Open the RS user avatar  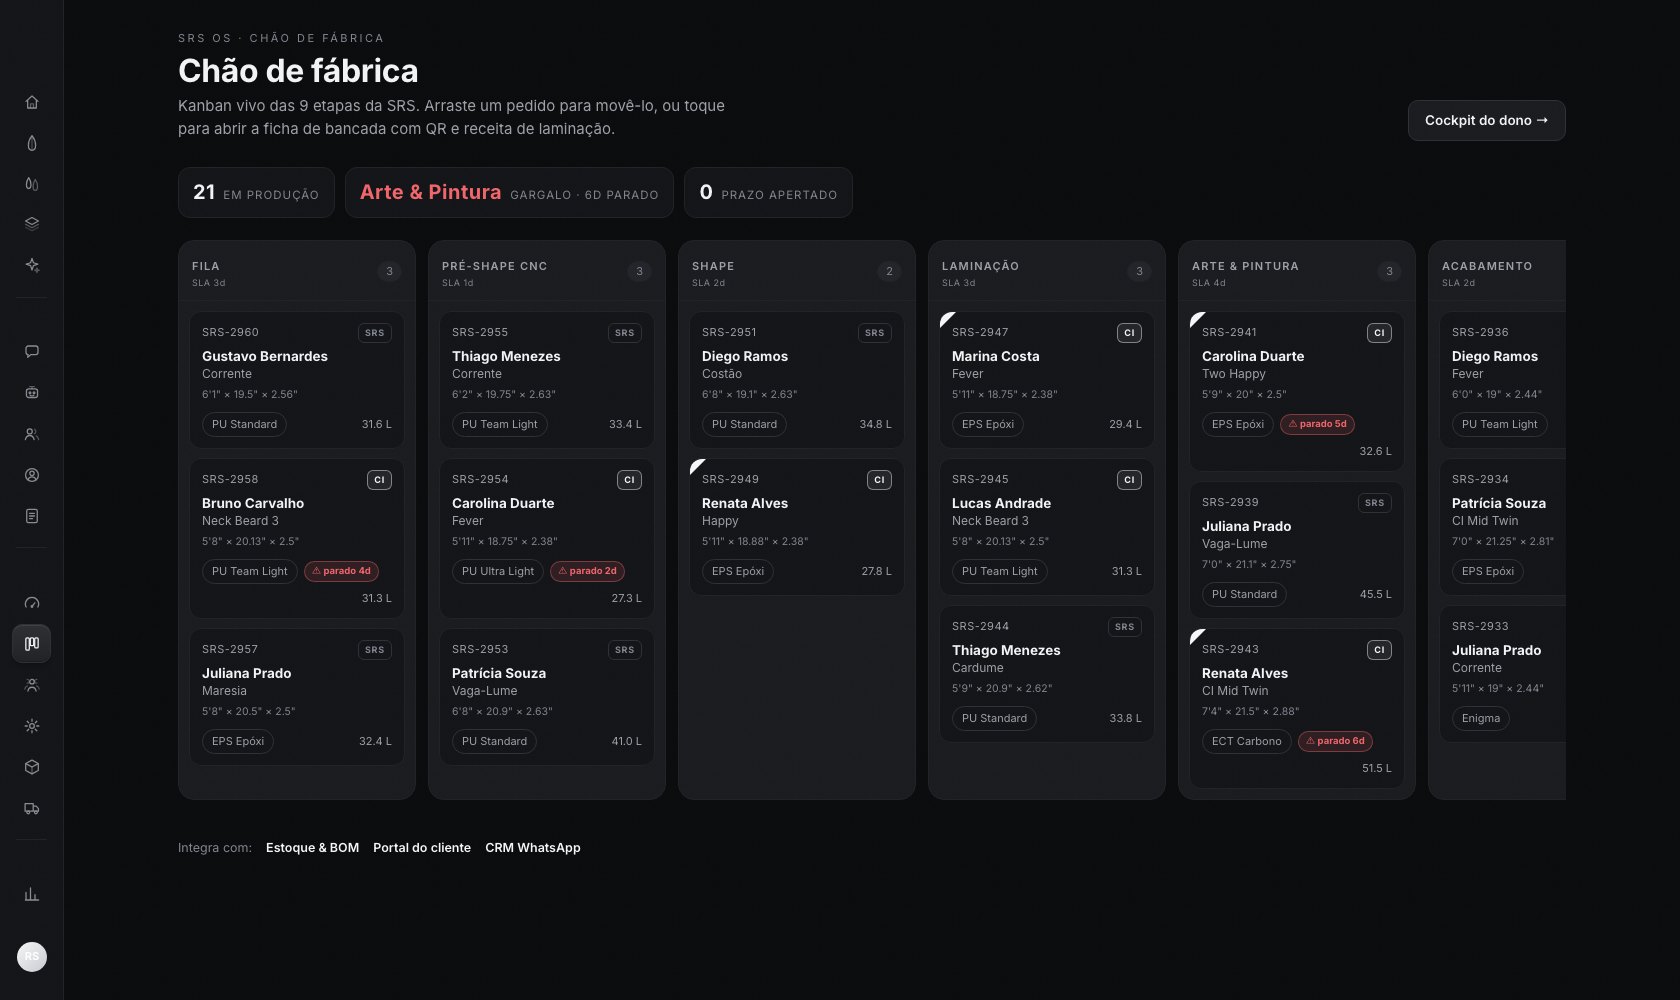[32, 957]
